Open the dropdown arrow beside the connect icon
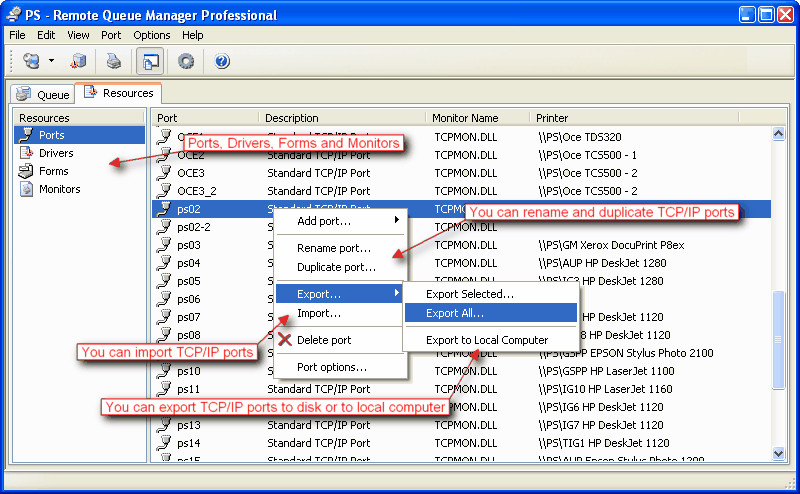800x494 pixels. 51,61
